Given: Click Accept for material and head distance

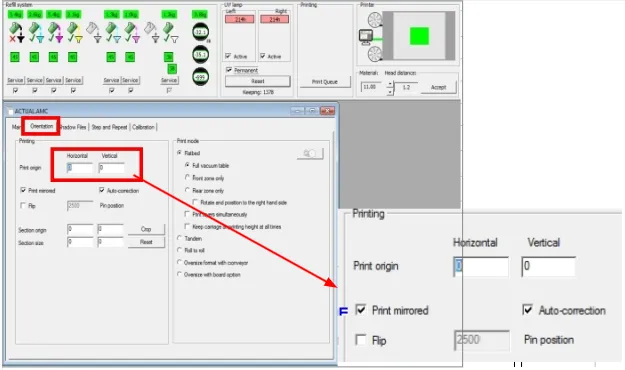Looking at the screenshot, I should click(x=438, y=87).
